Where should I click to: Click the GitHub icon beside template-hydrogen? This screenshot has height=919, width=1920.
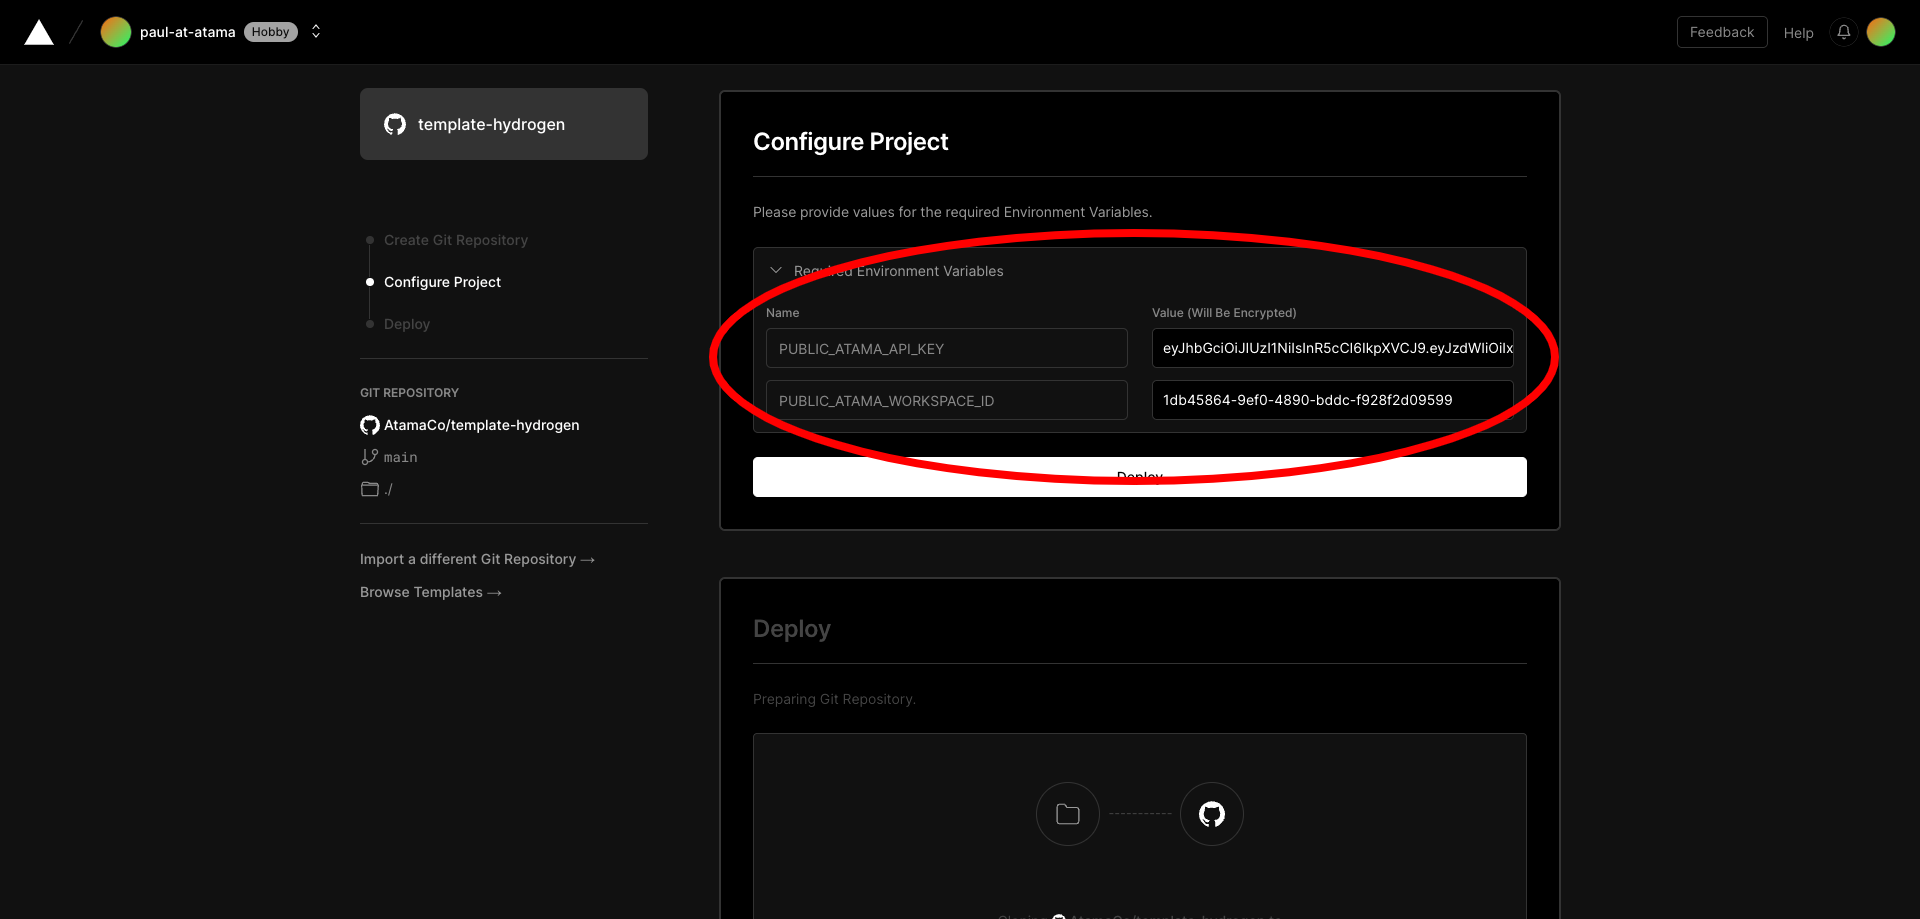(x=395, y=124)
